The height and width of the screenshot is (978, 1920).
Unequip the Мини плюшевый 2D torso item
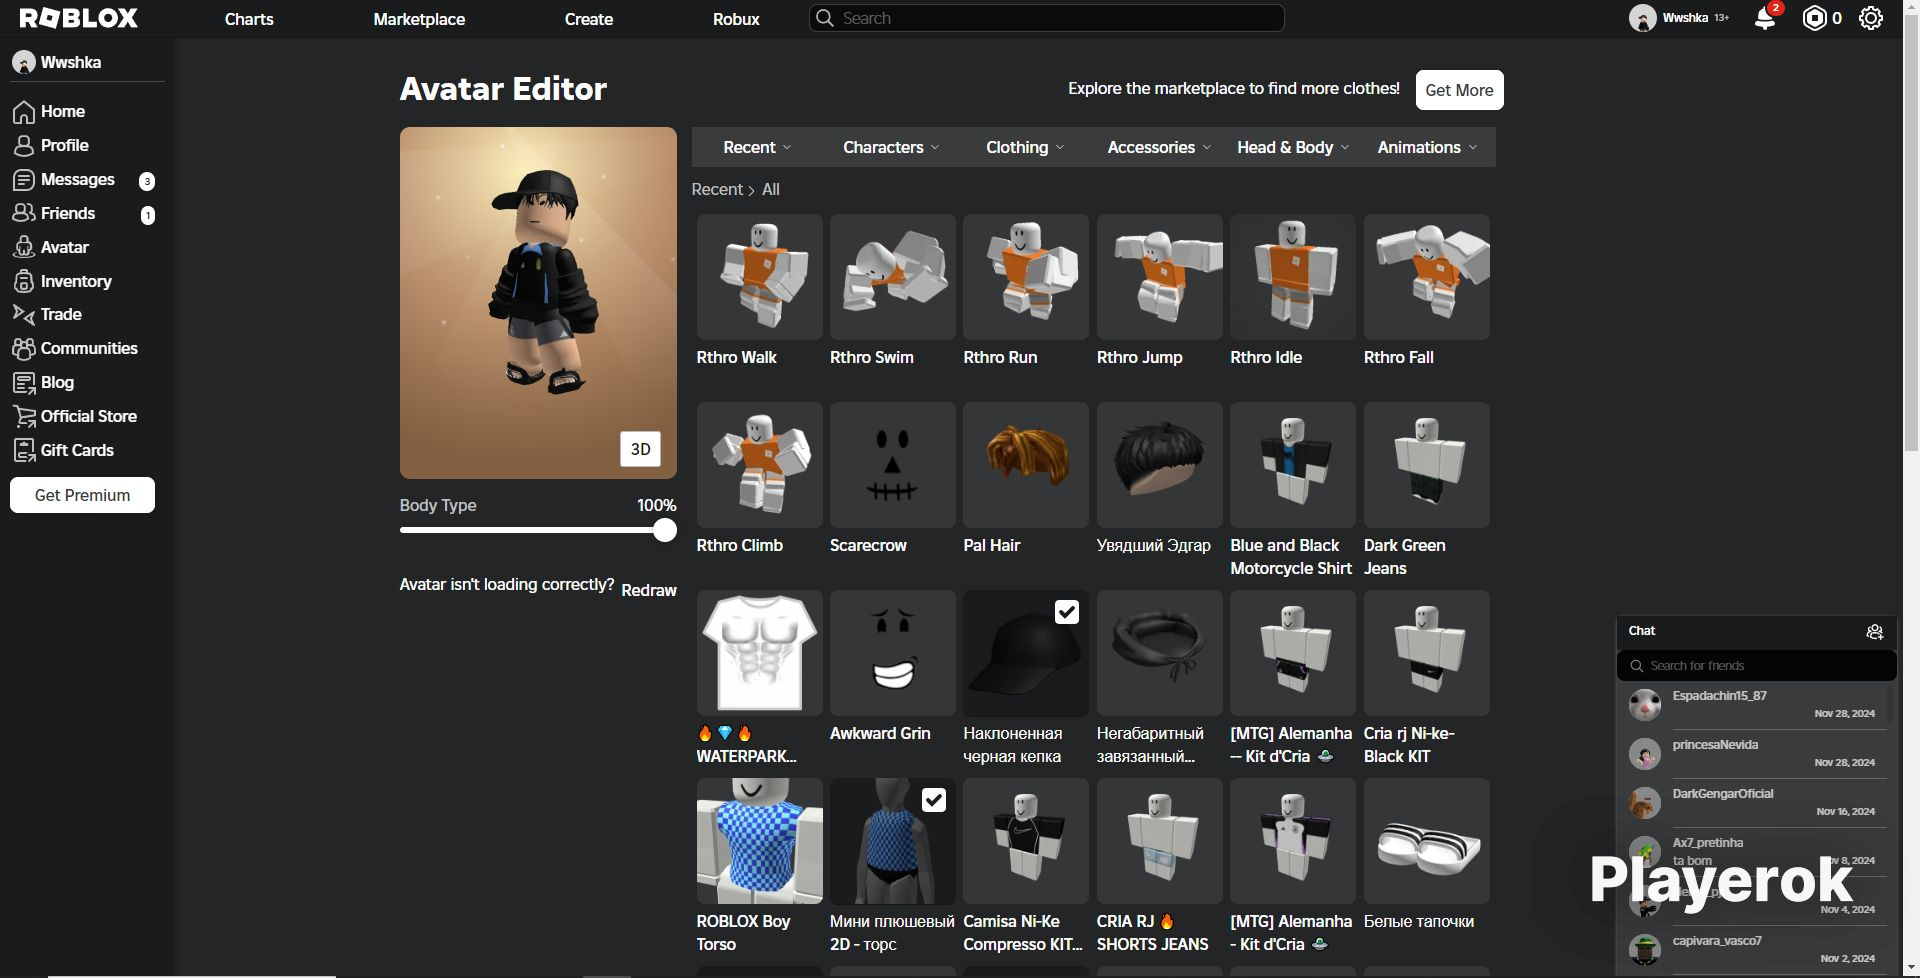click(892, 841)
